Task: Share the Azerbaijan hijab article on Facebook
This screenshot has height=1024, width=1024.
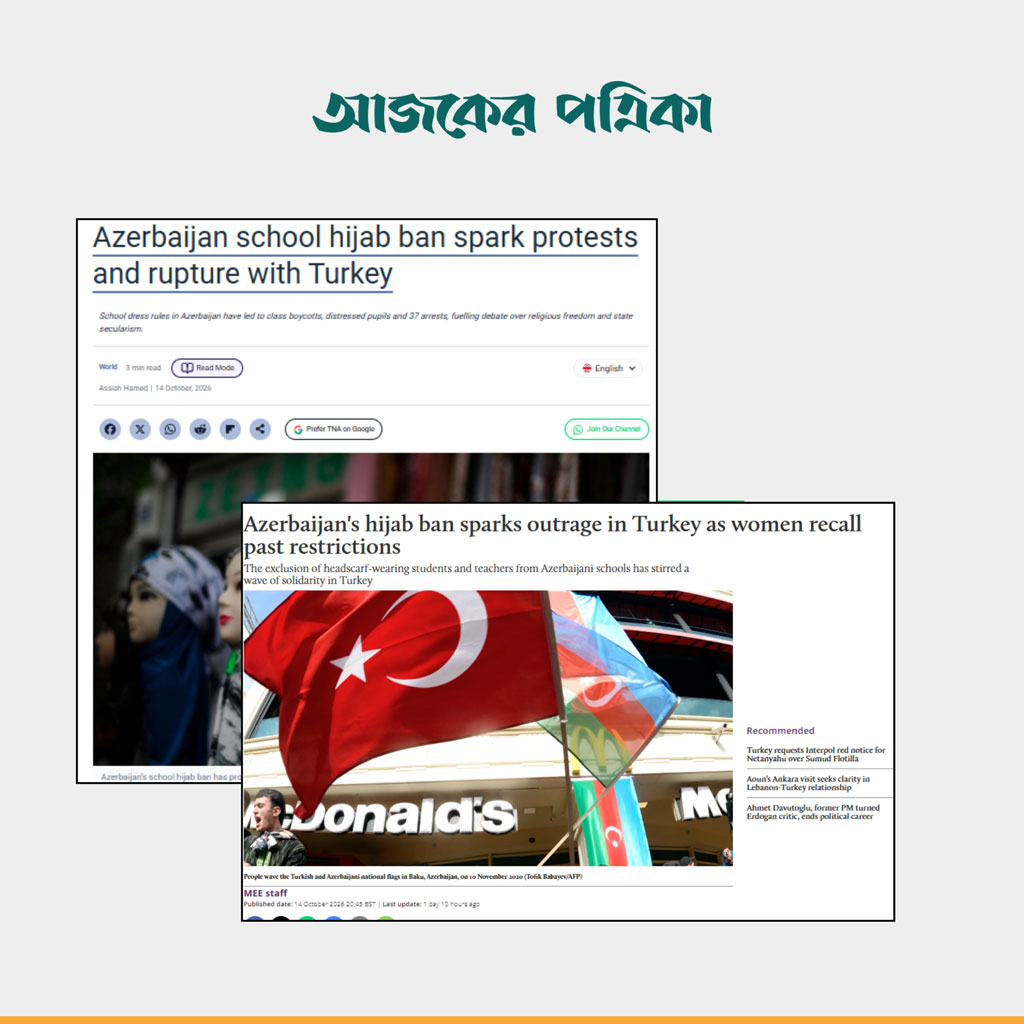Action: pos(110,429)
